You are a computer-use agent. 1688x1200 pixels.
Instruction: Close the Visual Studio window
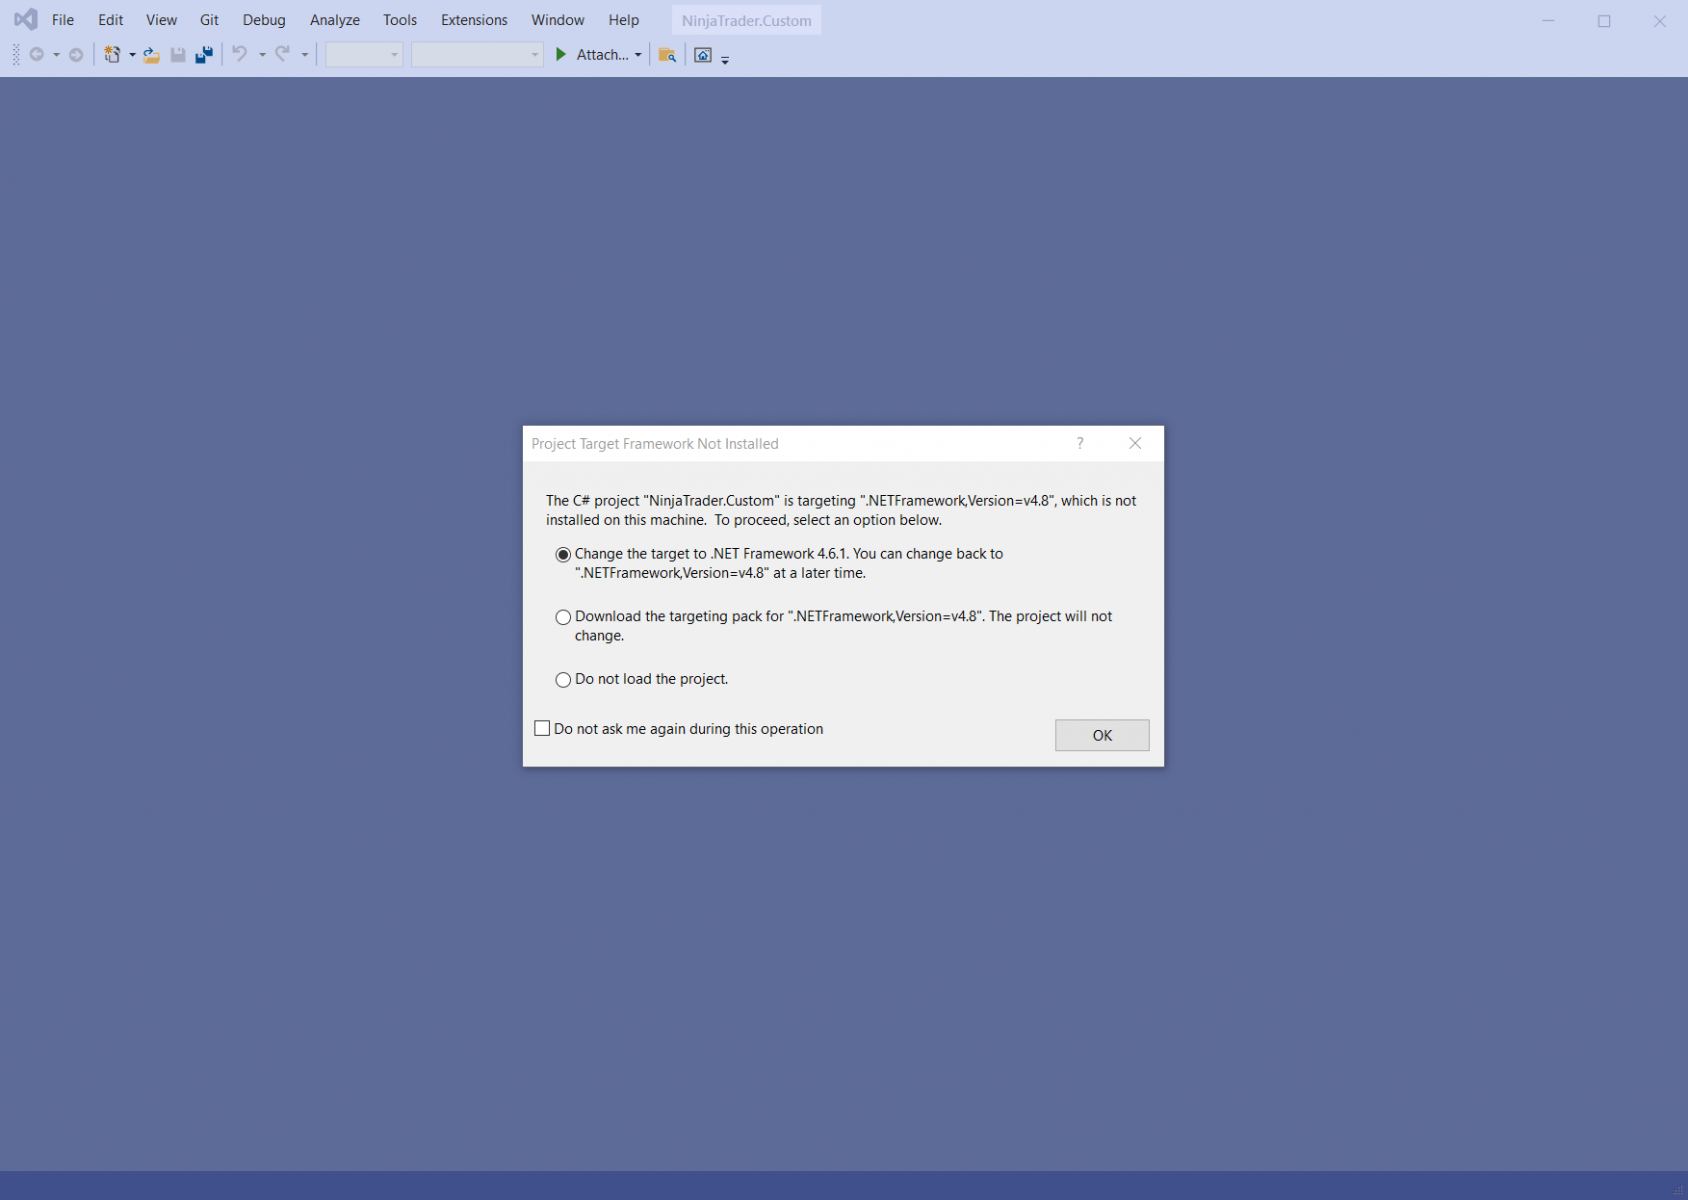click(1660, 20)
